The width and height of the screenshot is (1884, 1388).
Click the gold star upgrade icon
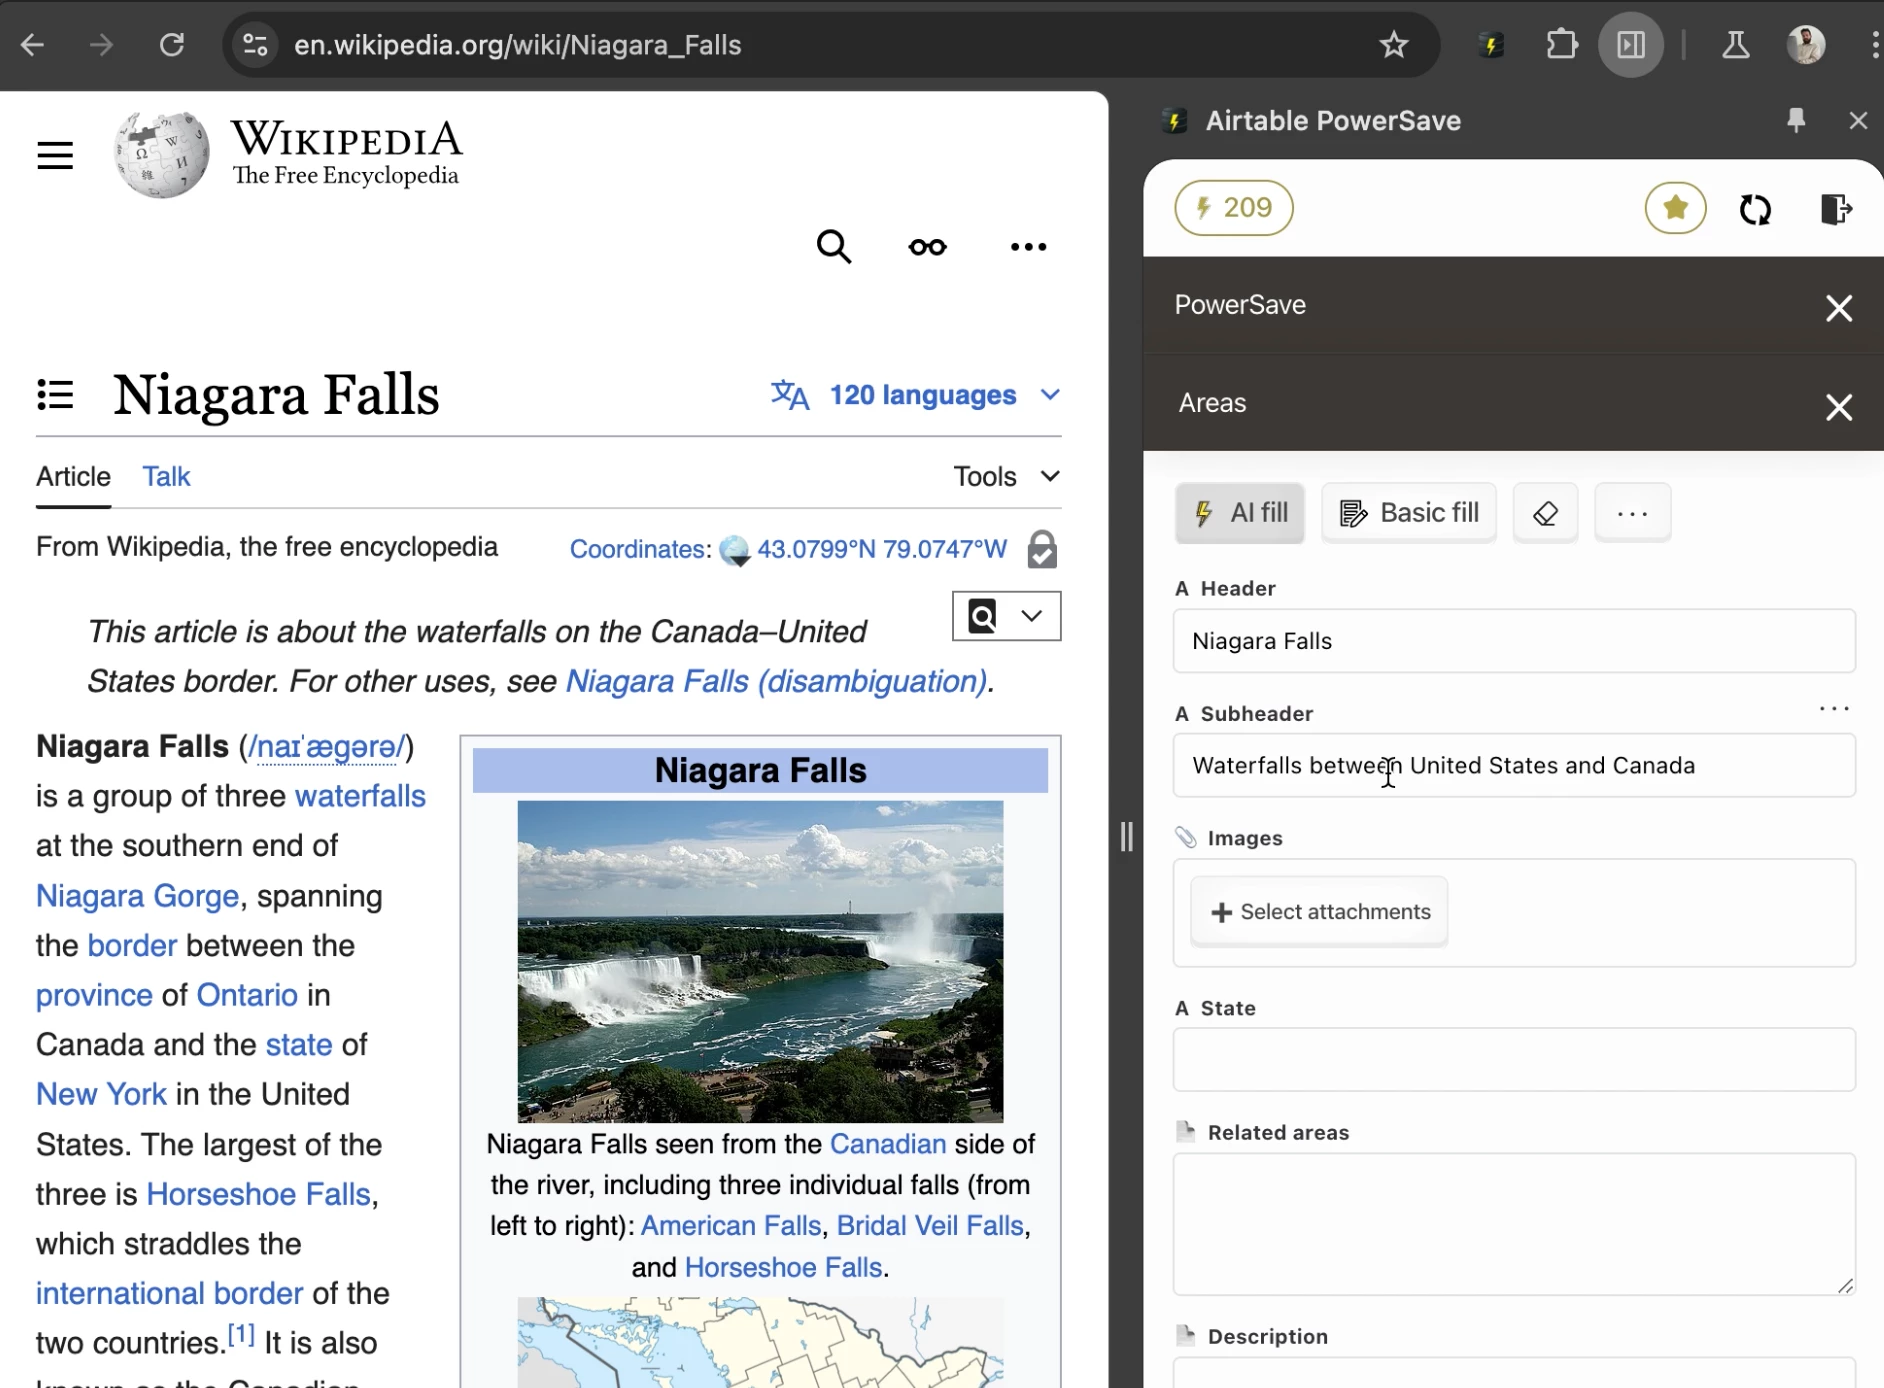click(x=1675, y=208)
